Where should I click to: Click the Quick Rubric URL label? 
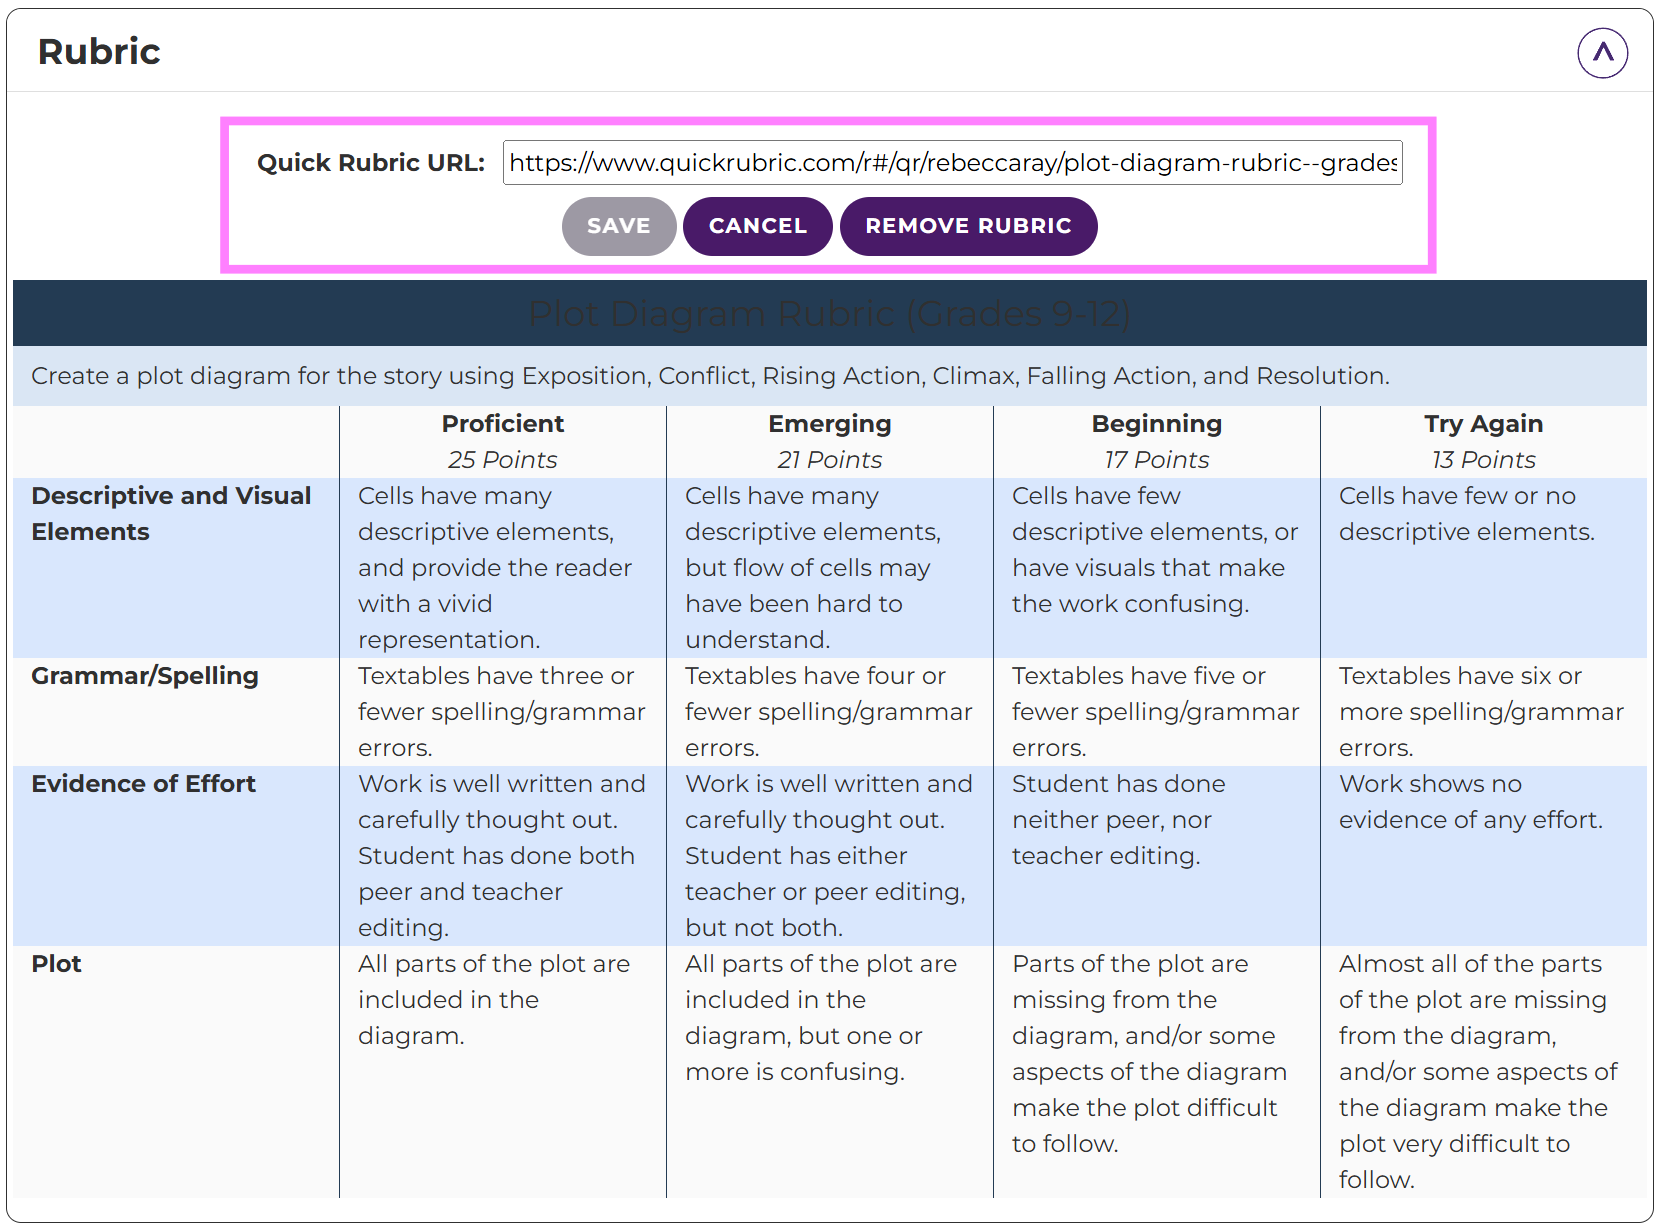(x=371, y=163)
